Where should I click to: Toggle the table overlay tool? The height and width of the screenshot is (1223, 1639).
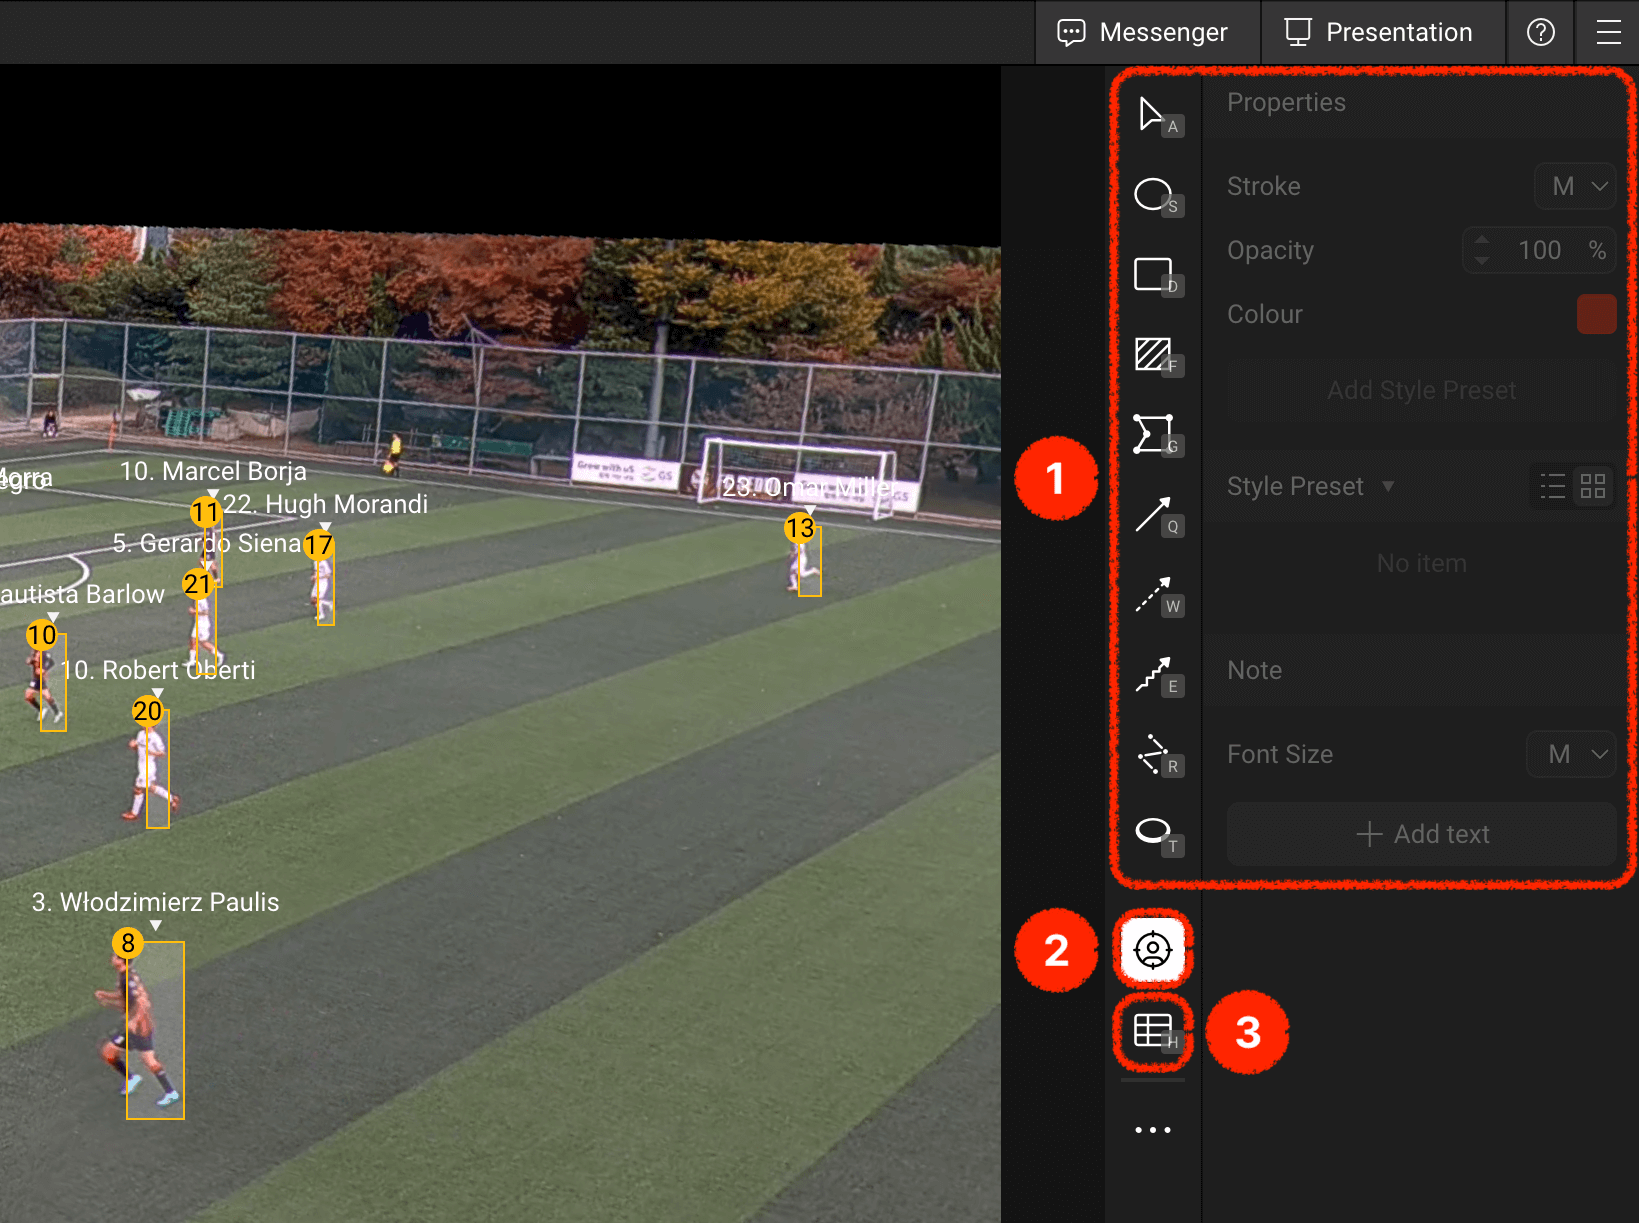coord(1153,1031)
